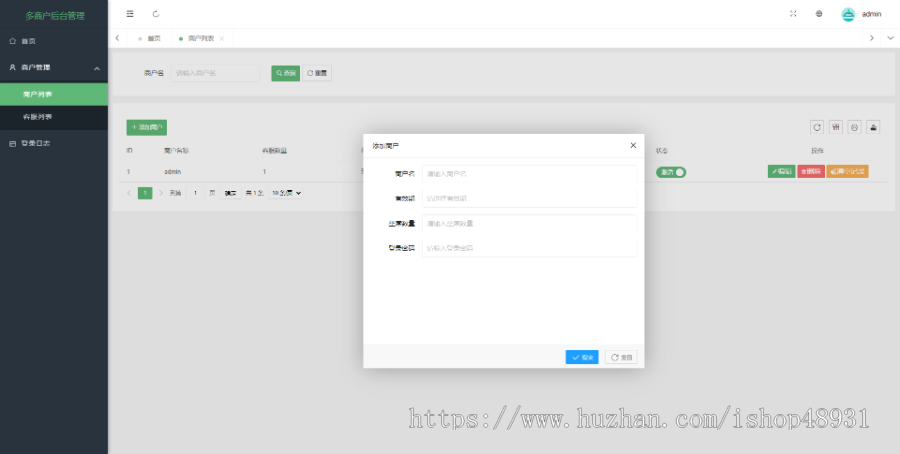Click the pagination confirm button
The width and height of the screenshot is (900, 454).
point(230,193)
